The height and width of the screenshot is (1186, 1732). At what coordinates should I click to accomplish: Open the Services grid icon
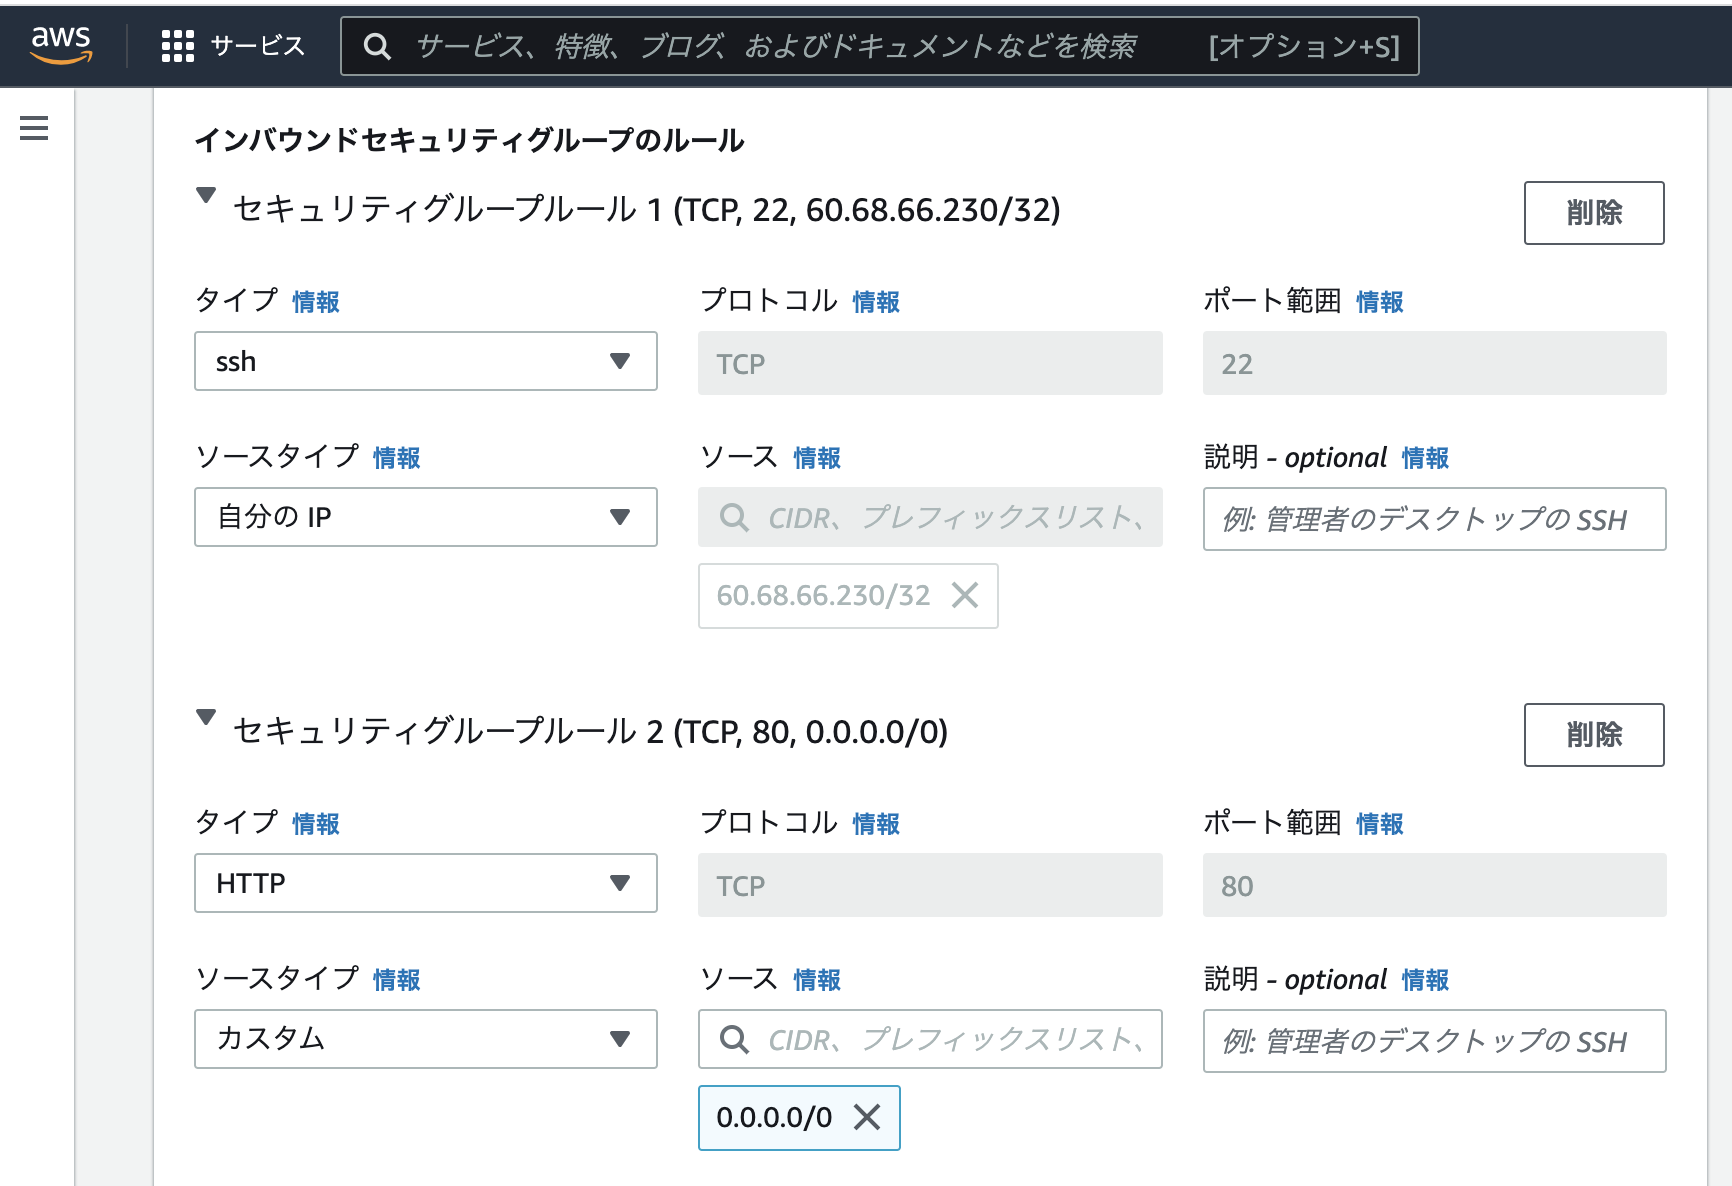coord(176,45)
